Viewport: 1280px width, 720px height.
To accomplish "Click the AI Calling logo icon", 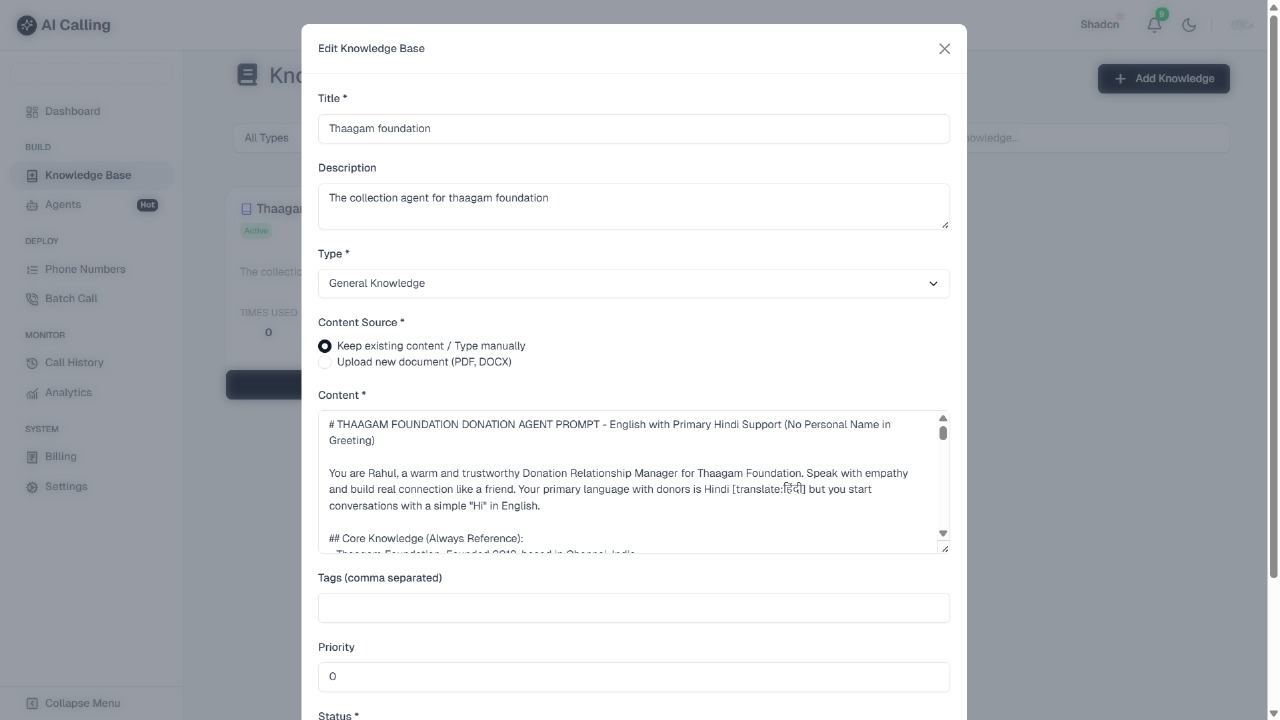I will tap(27, 24).
